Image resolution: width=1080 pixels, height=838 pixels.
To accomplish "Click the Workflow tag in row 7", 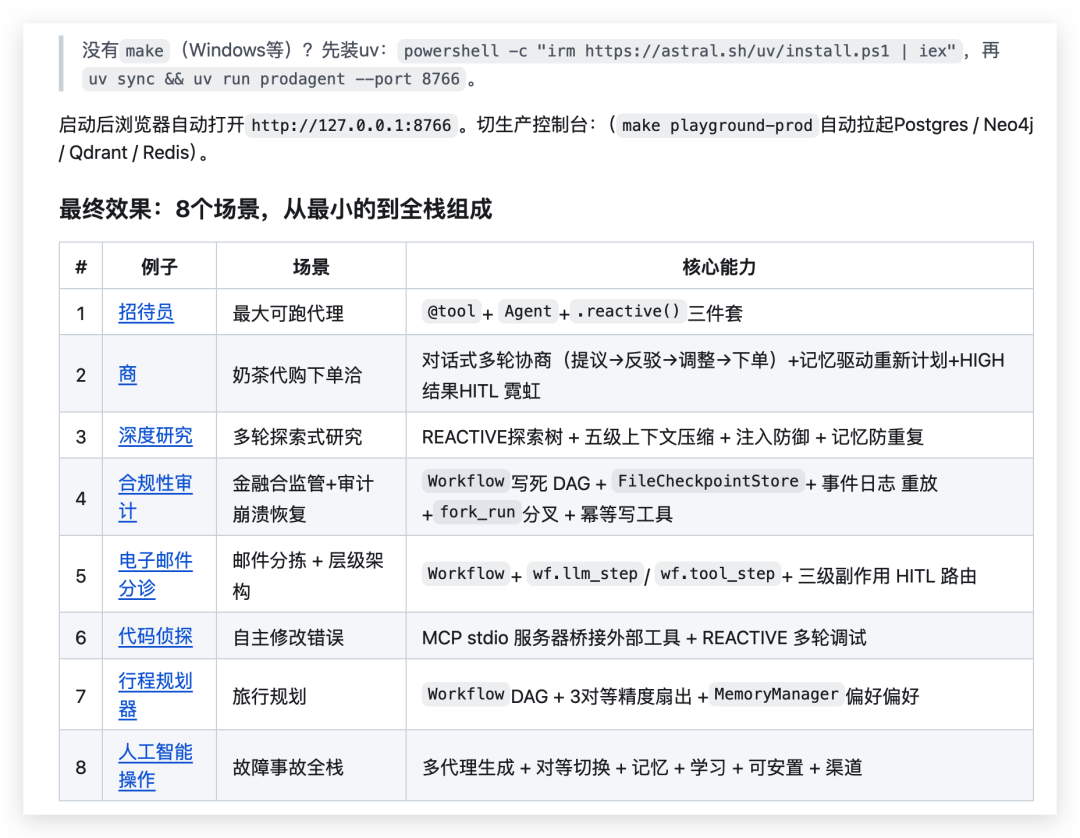I will (x=466, y=694).
